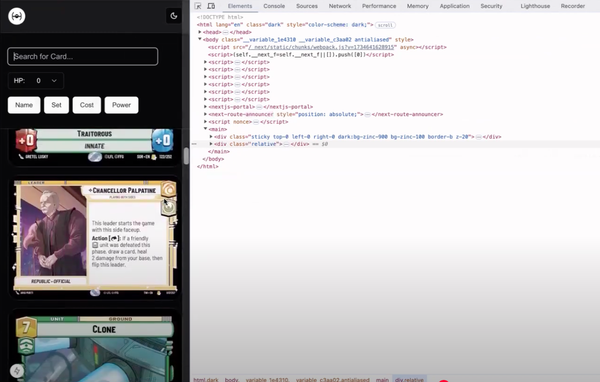Switch to the Network tab
The image size is (600, 382).
click(x=340, y=6)
